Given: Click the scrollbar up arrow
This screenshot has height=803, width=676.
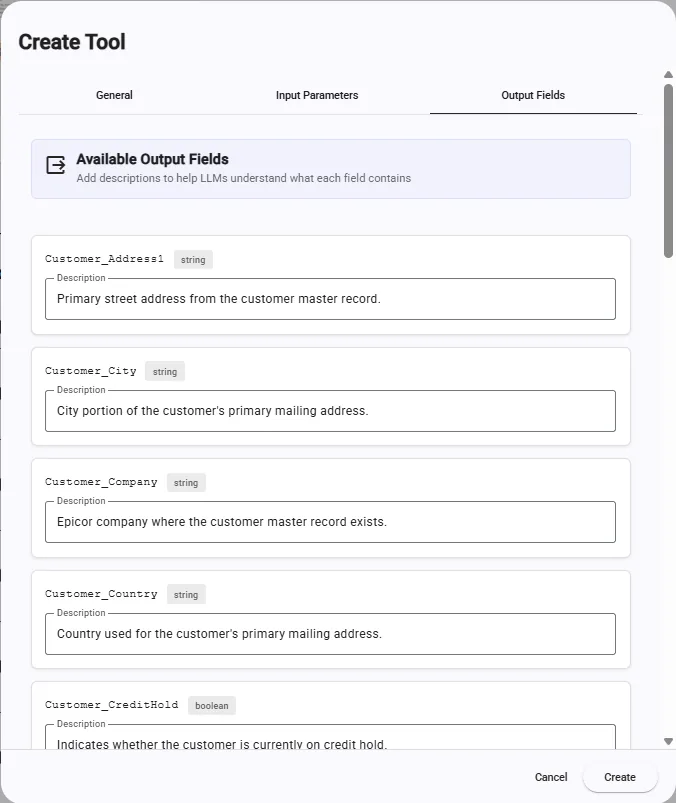Looking at the screenshot, I should click(668, 75).
